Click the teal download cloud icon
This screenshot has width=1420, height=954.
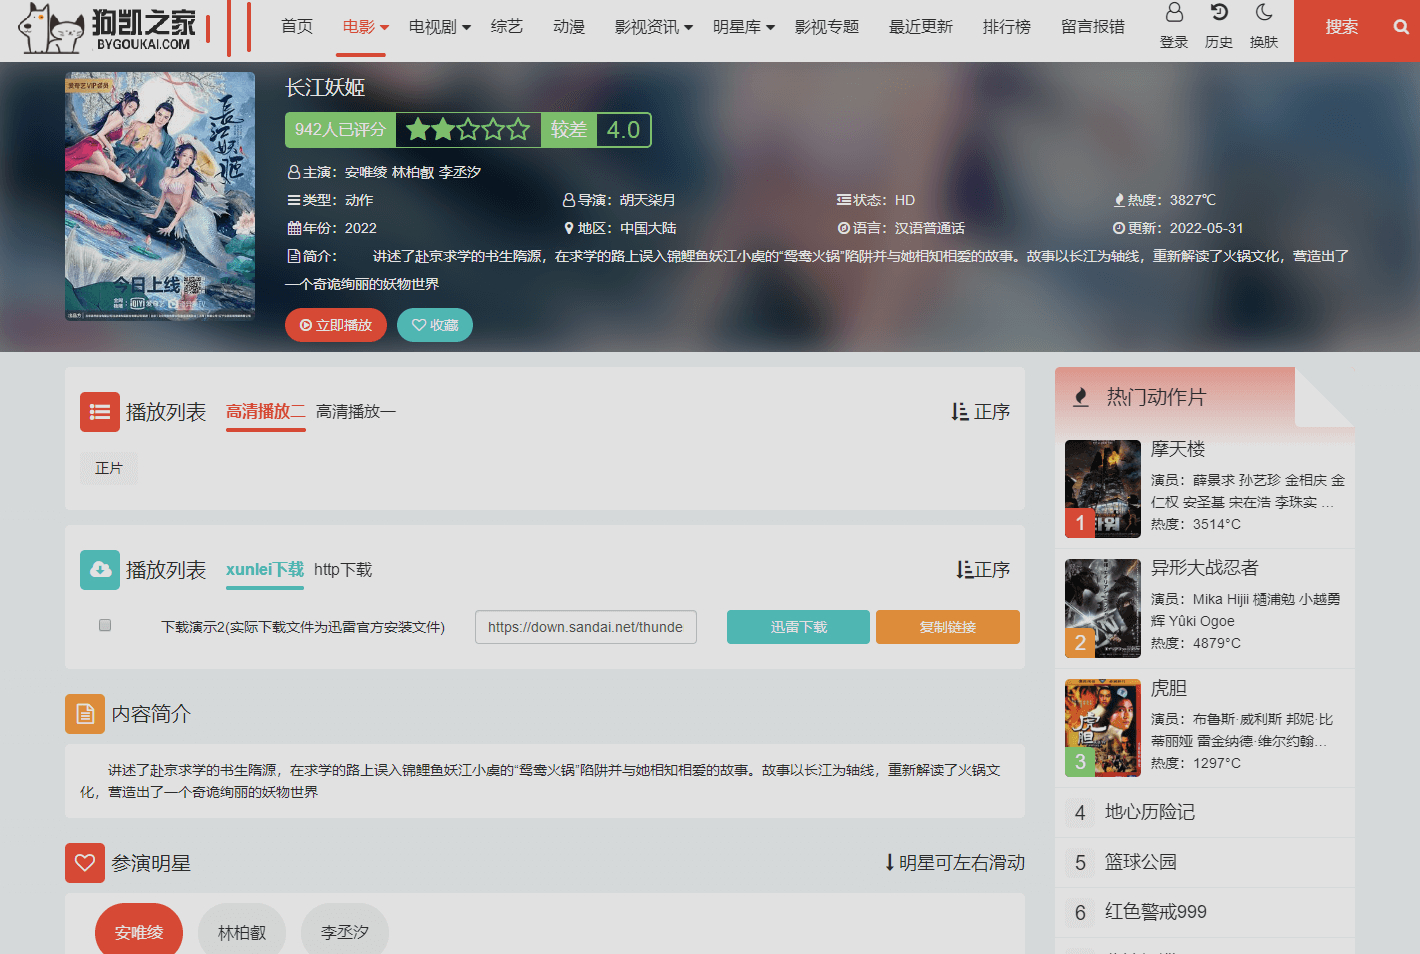(x=100, y=570)
